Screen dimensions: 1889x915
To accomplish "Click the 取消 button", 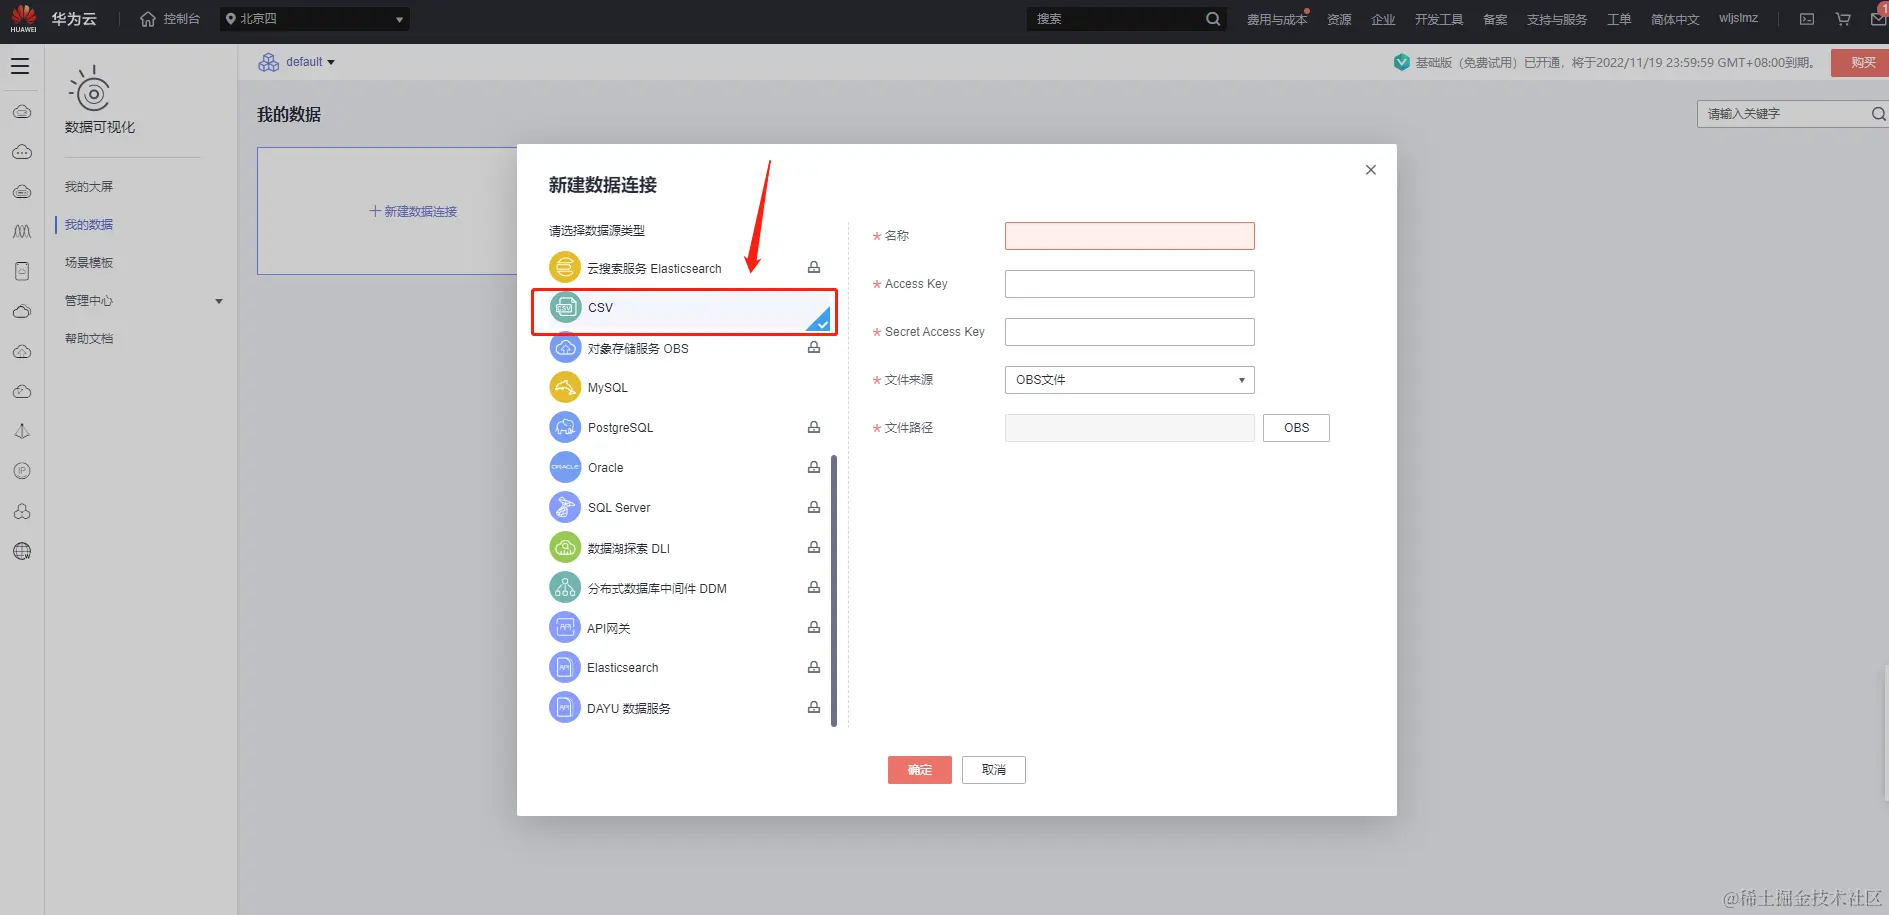I will coord(993,770).
